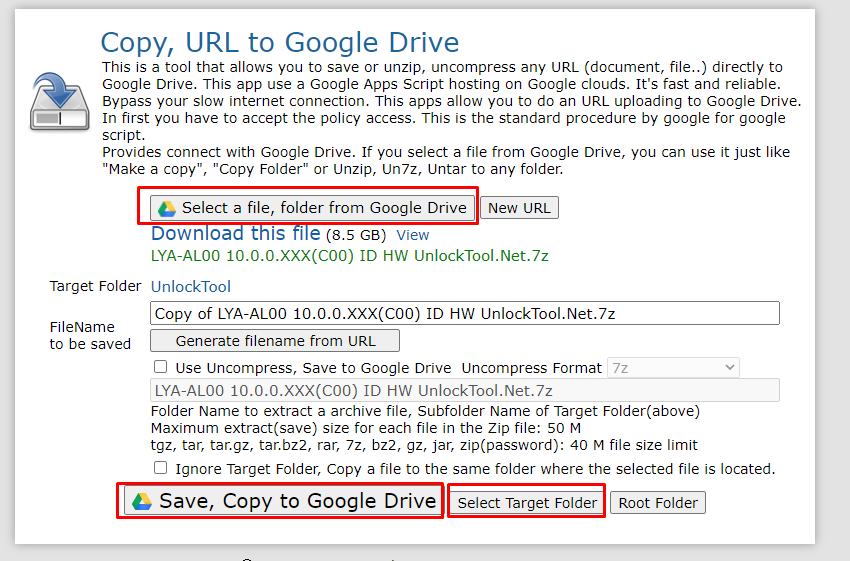Select a file, folder from Google Drive

tap(312, 208)
